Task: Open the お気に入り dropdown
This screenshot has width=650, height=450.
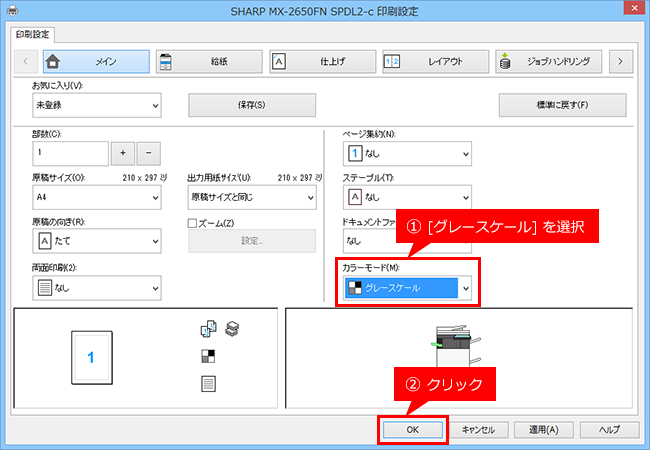Action: (97, 105)
